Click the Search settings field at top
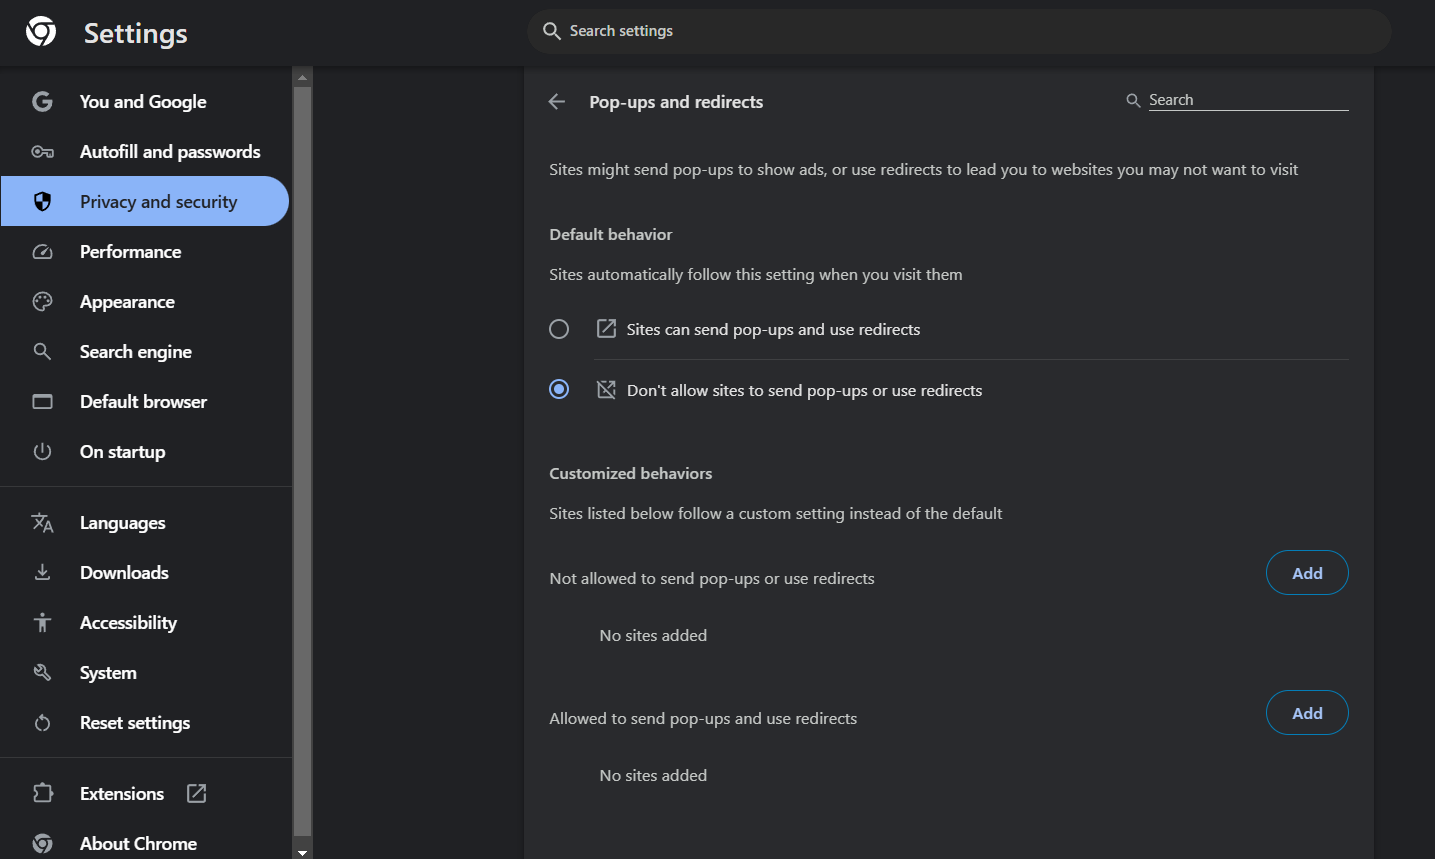 958,32
